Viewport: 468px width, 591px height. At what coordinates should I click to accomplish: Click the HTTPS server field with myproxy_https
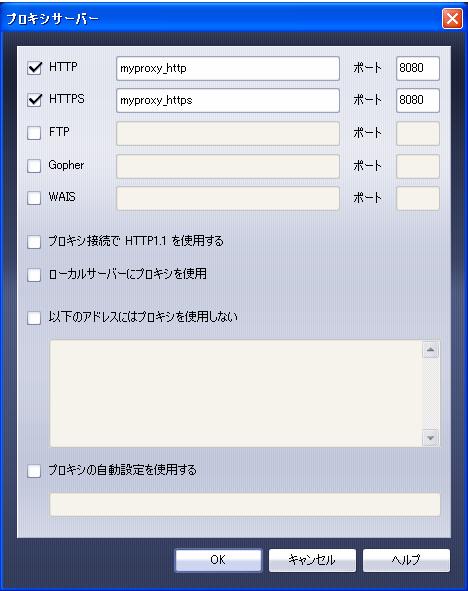[x=228, y=100]
